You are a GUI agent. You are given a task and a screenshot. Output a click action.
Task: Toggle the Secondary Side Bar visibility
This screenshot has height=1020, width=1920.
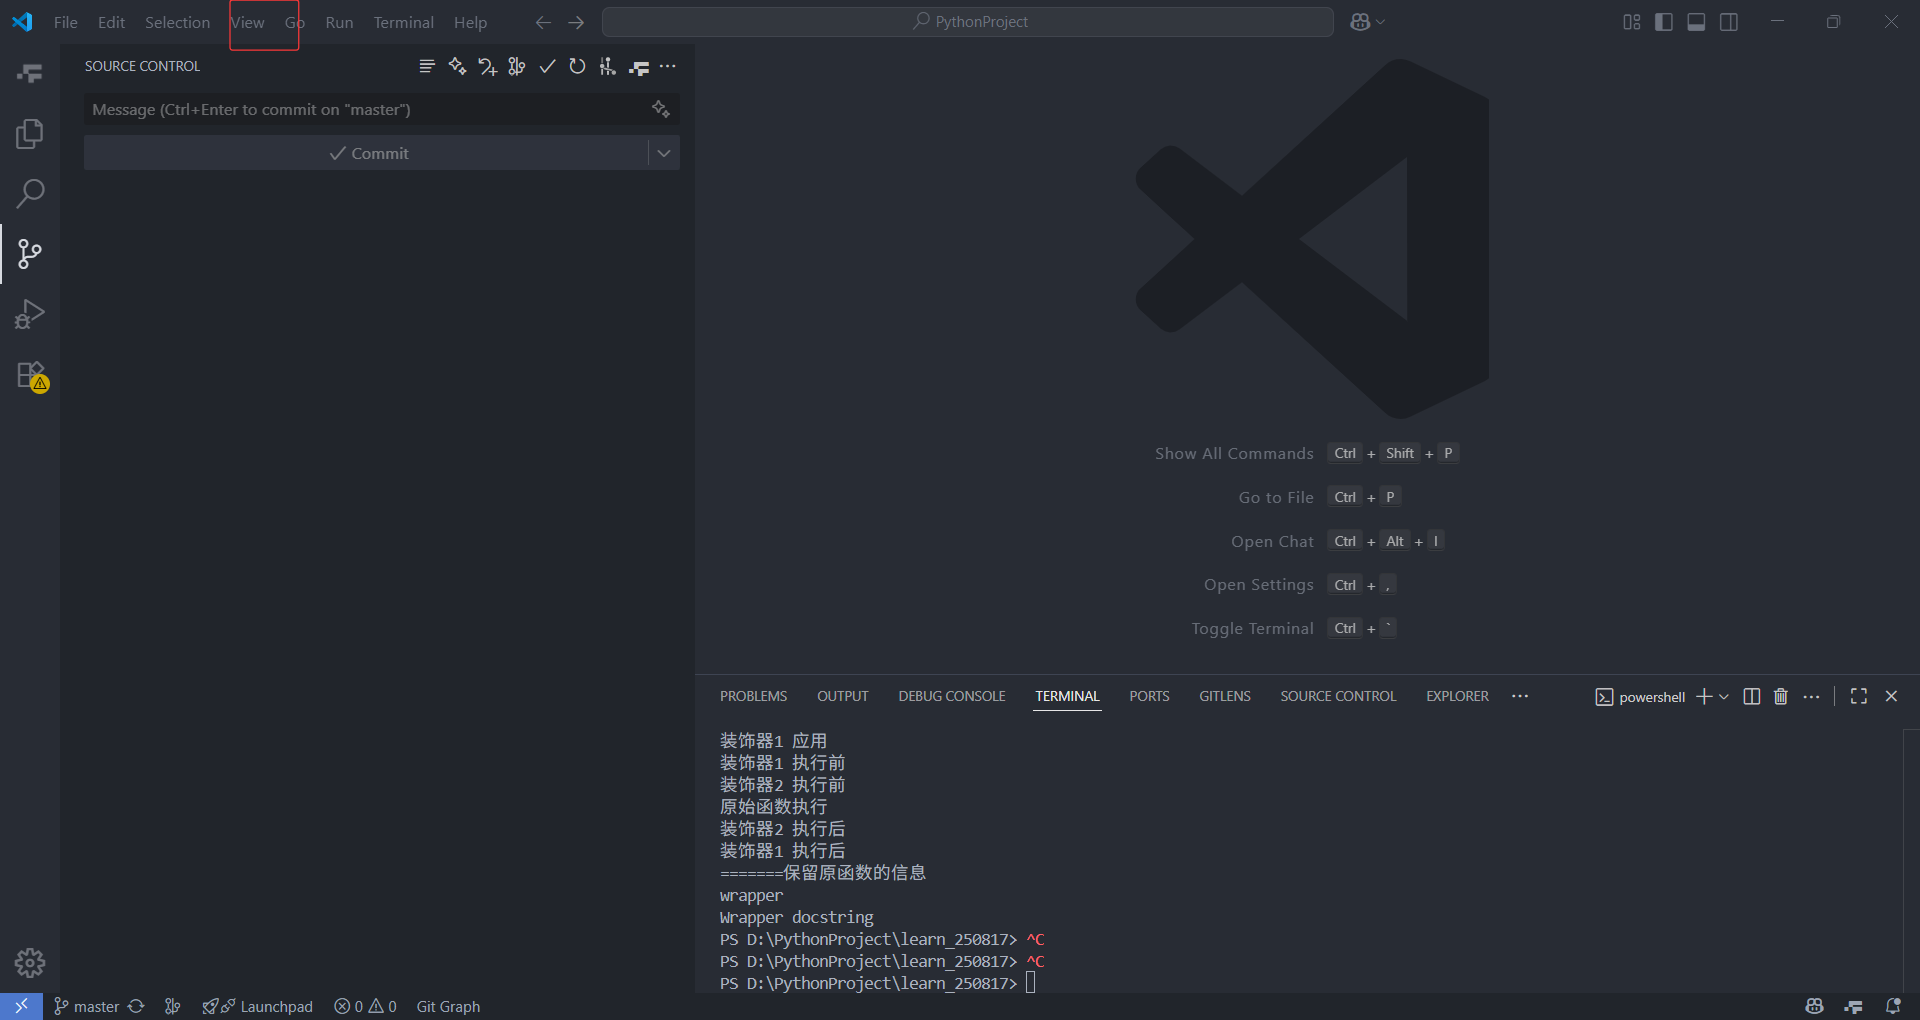click(1729, 22)
